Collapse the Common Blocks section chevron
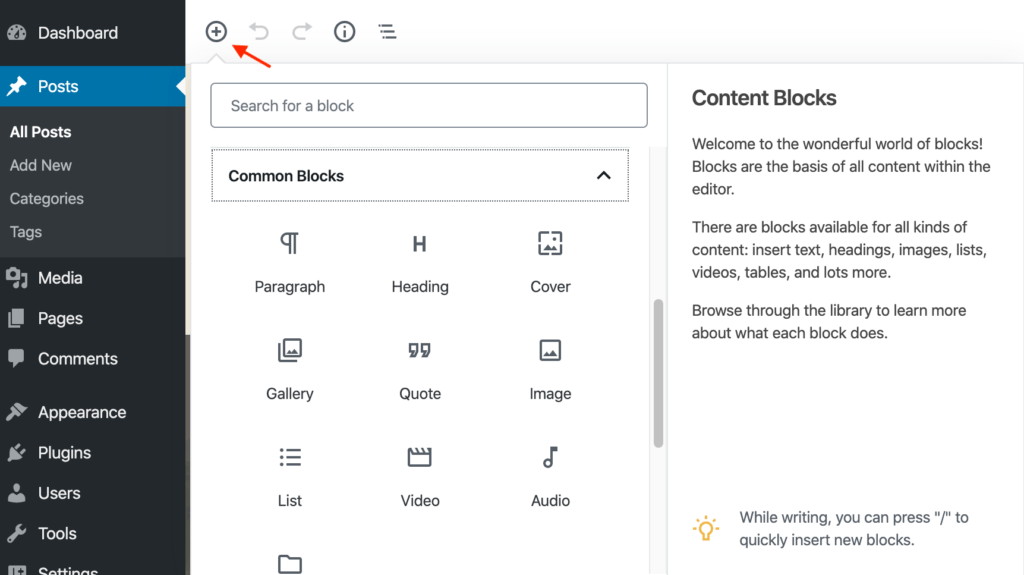 pos(603,176)
